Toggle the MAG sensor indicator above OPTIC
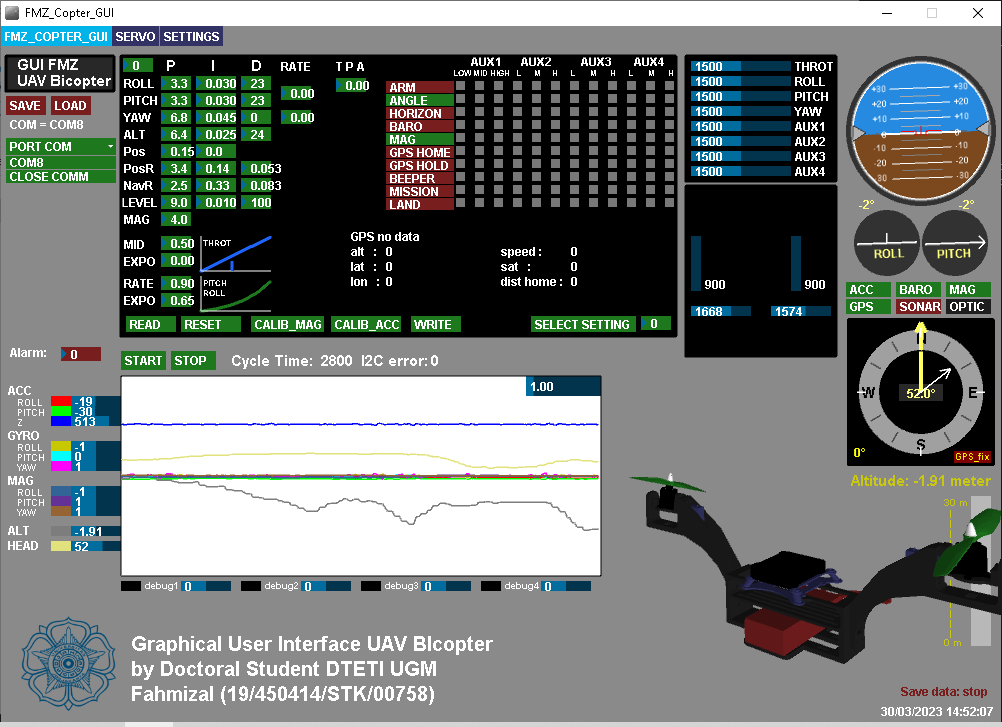This screenshot has height=727, width=1002. (968, 290)
